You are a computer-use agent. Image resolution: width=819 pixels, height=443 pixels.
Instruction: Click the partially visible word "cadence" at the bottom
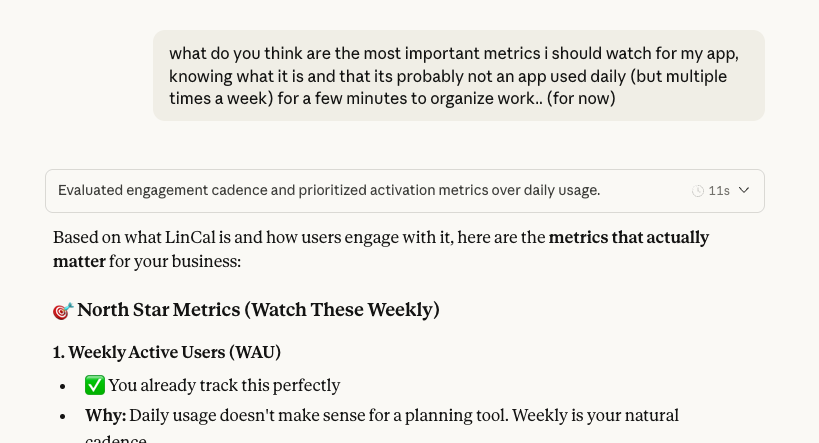pyautogui.click(x=115, y=439)
